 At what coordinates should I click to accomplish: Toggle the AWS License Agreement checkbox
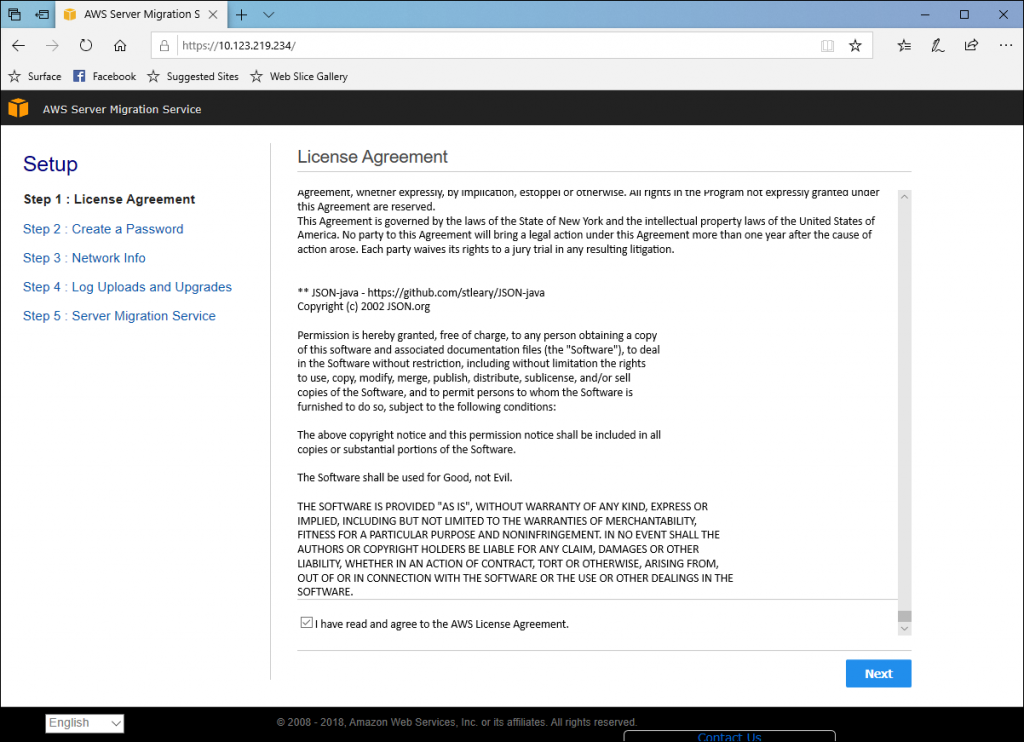coord(306,623)
